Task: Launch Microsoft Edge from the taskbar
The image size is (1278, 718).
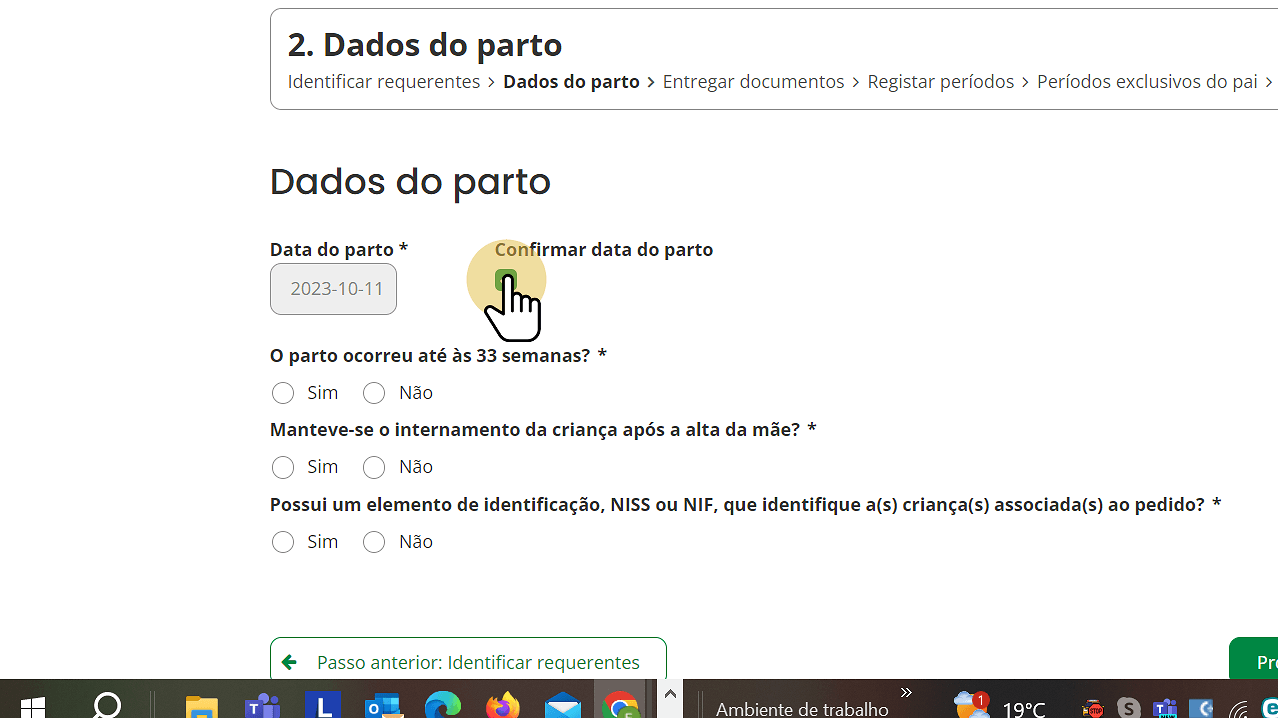Action: pyautogui.click(x=443, y=706)
